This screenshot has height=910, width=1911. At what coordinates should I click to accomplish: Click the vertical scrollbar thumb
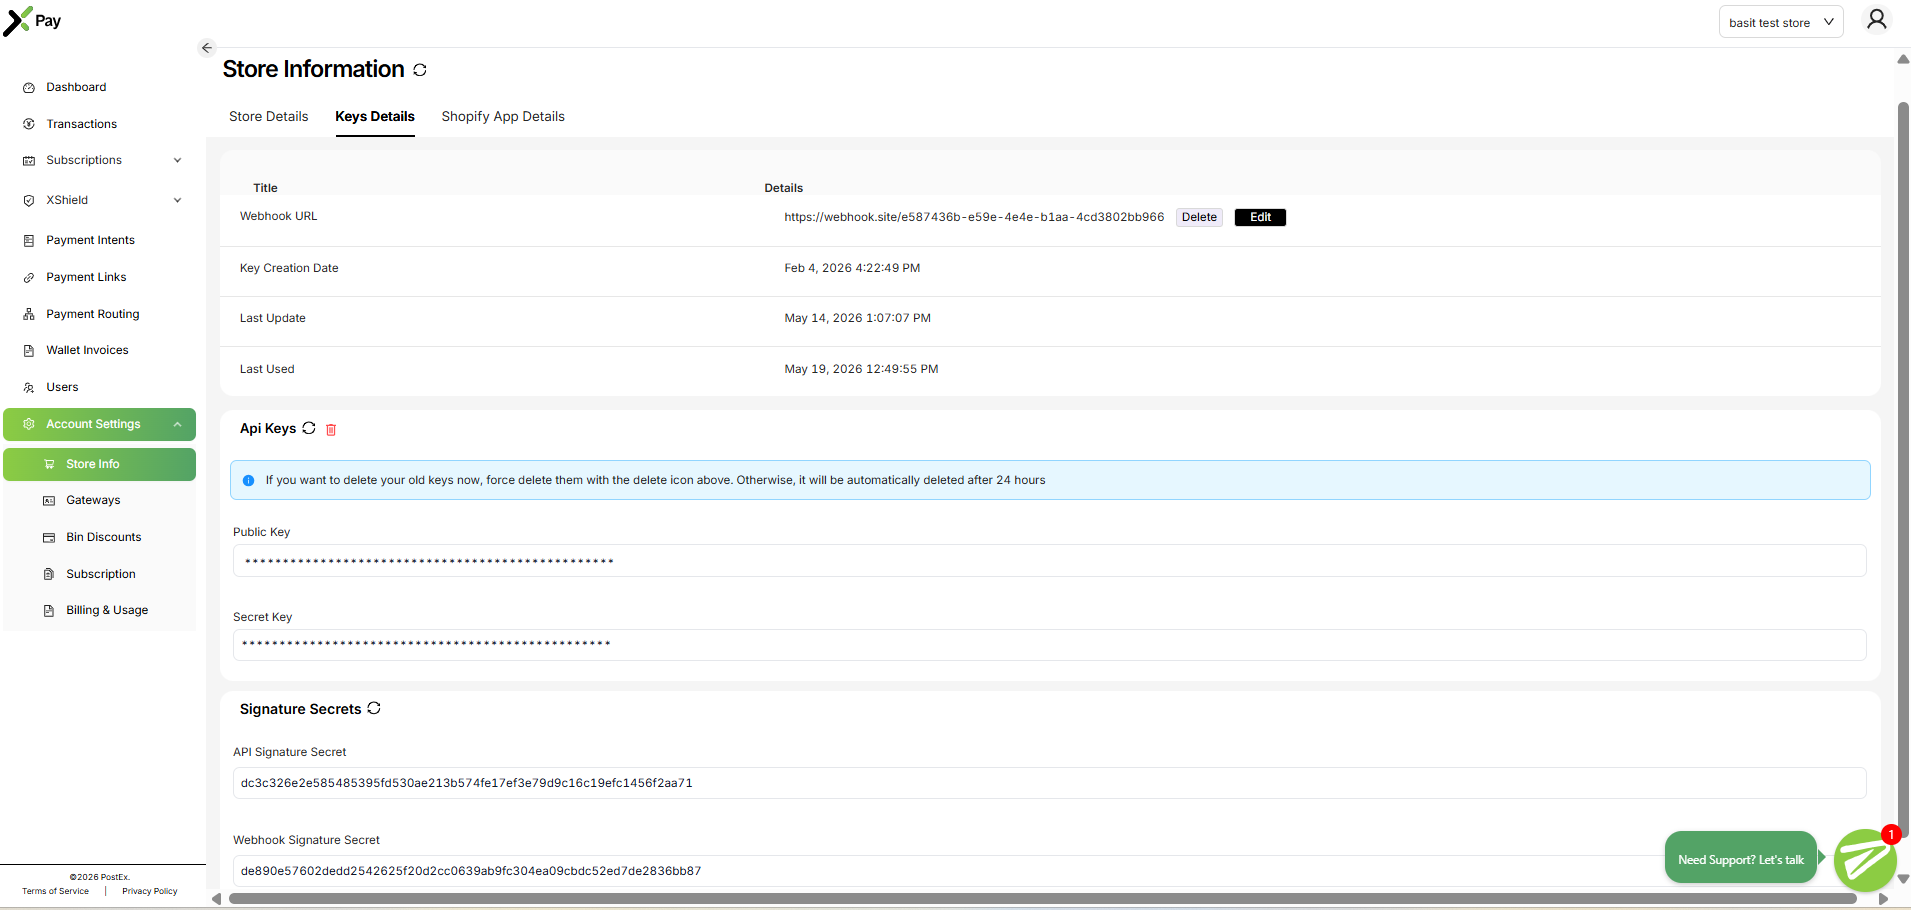click(1903, 470)
